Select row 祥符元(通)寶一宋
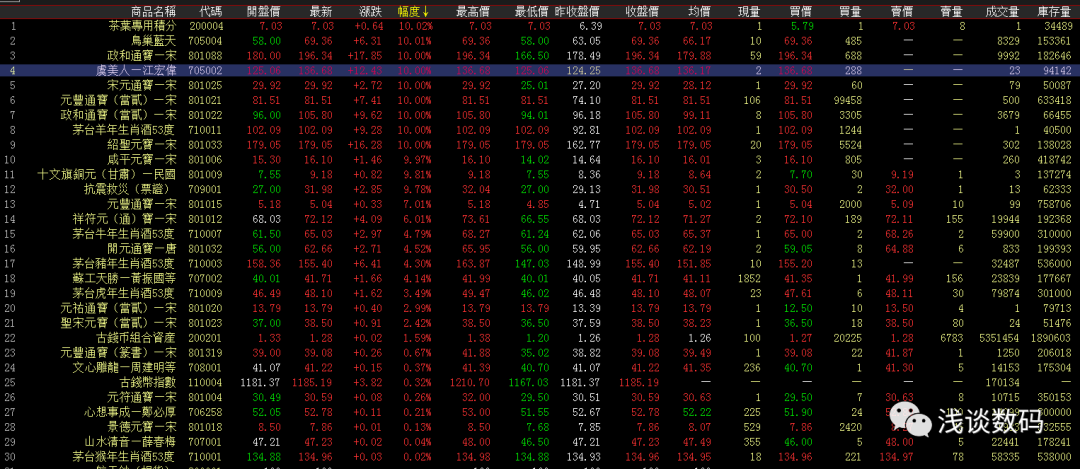1080x469 pixels. (540, 218)
